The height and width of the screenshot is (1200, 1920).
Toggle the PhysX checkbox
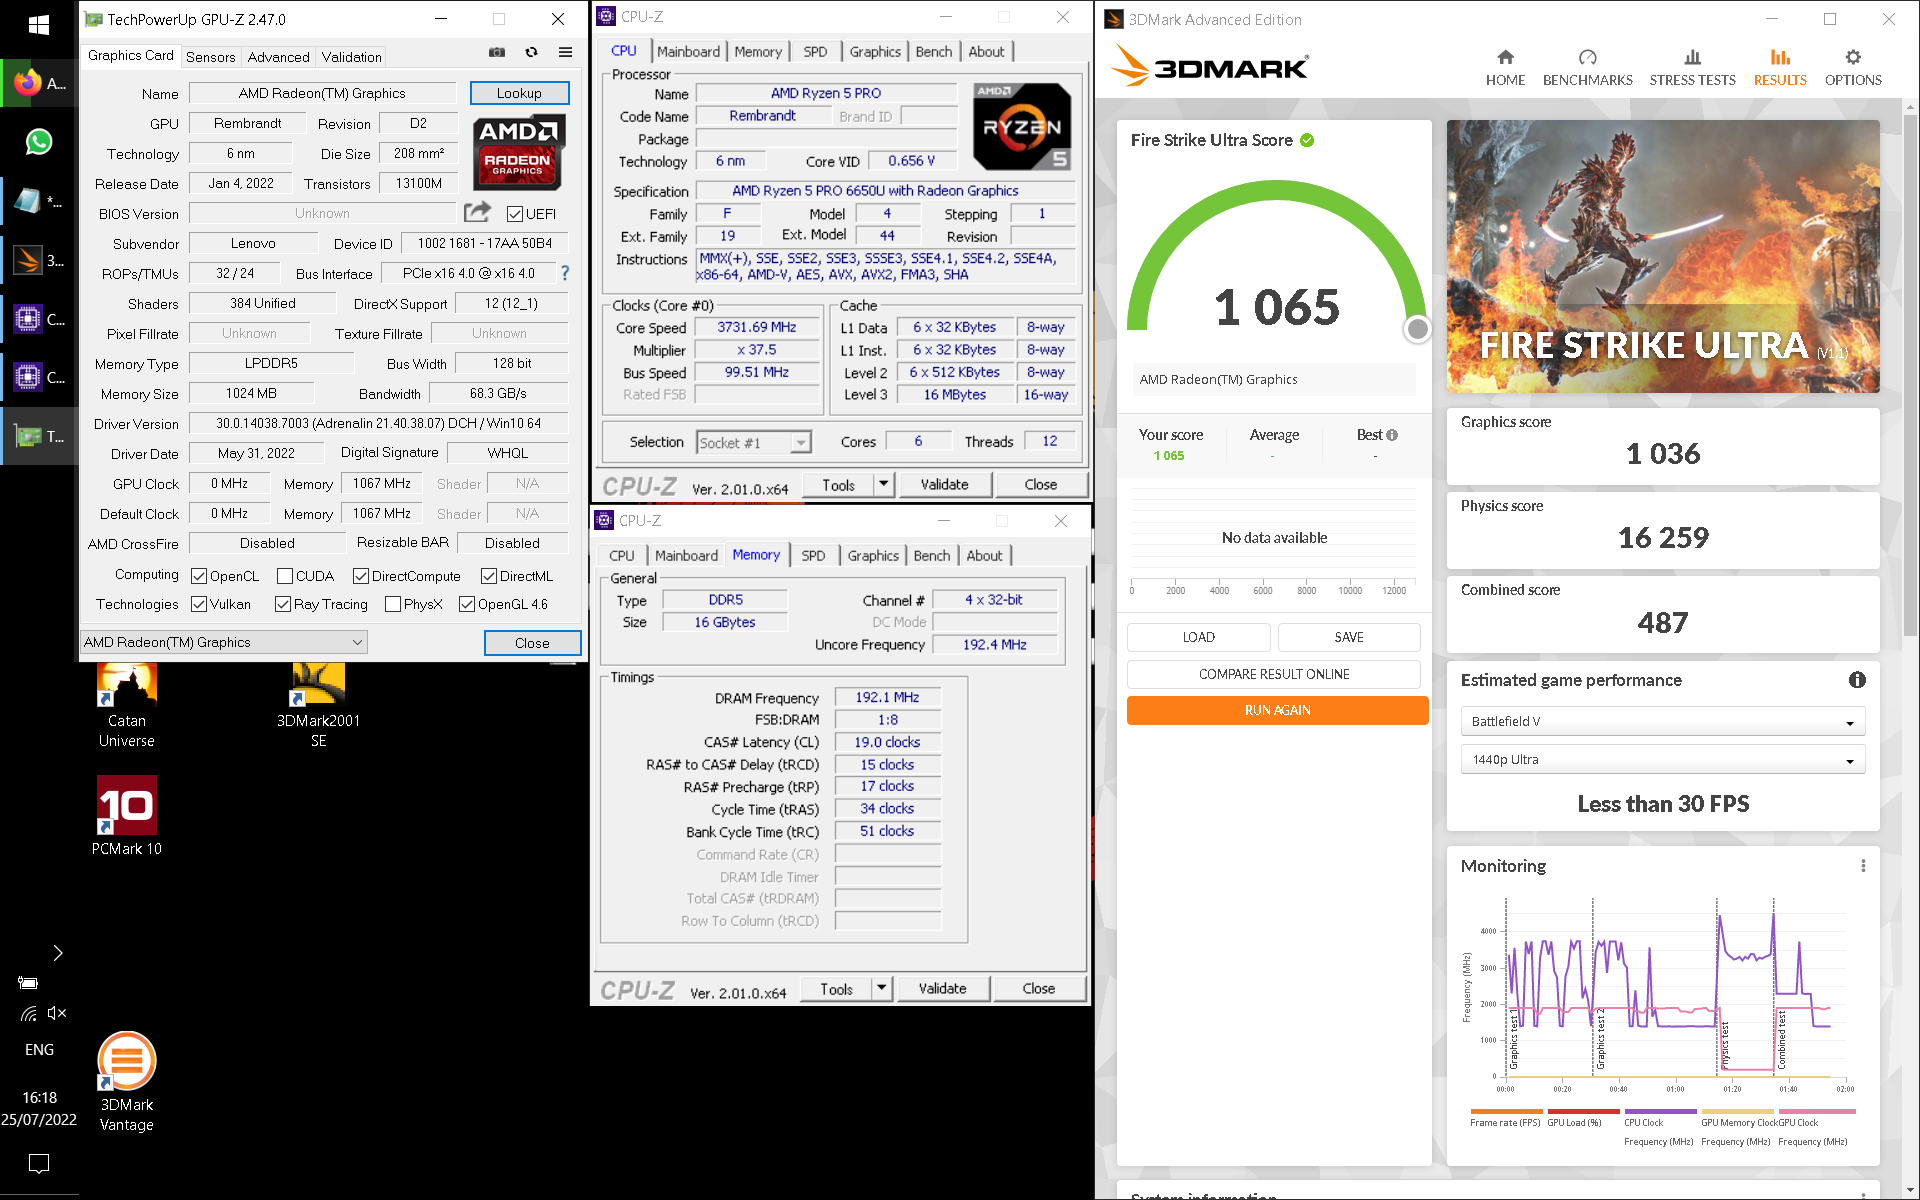[393, 604]
